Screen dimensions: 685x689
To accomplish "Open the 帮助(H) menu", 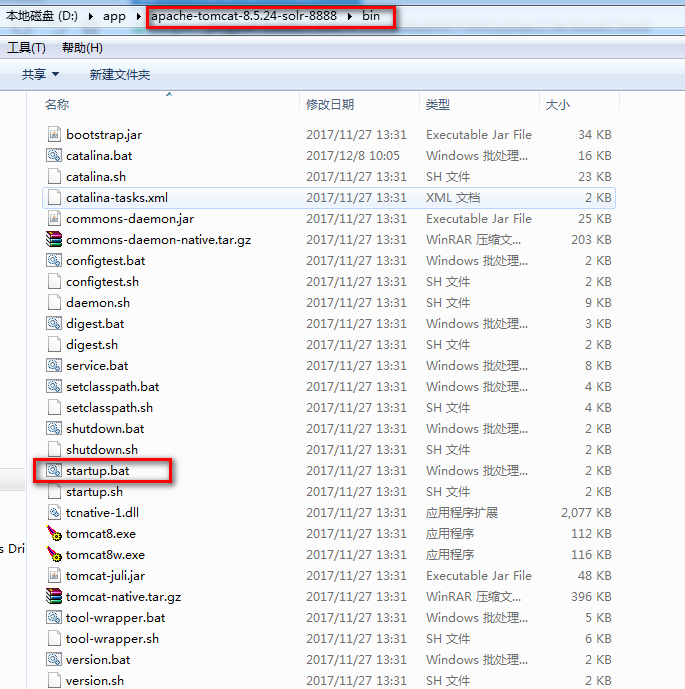I will coord(82,47).
